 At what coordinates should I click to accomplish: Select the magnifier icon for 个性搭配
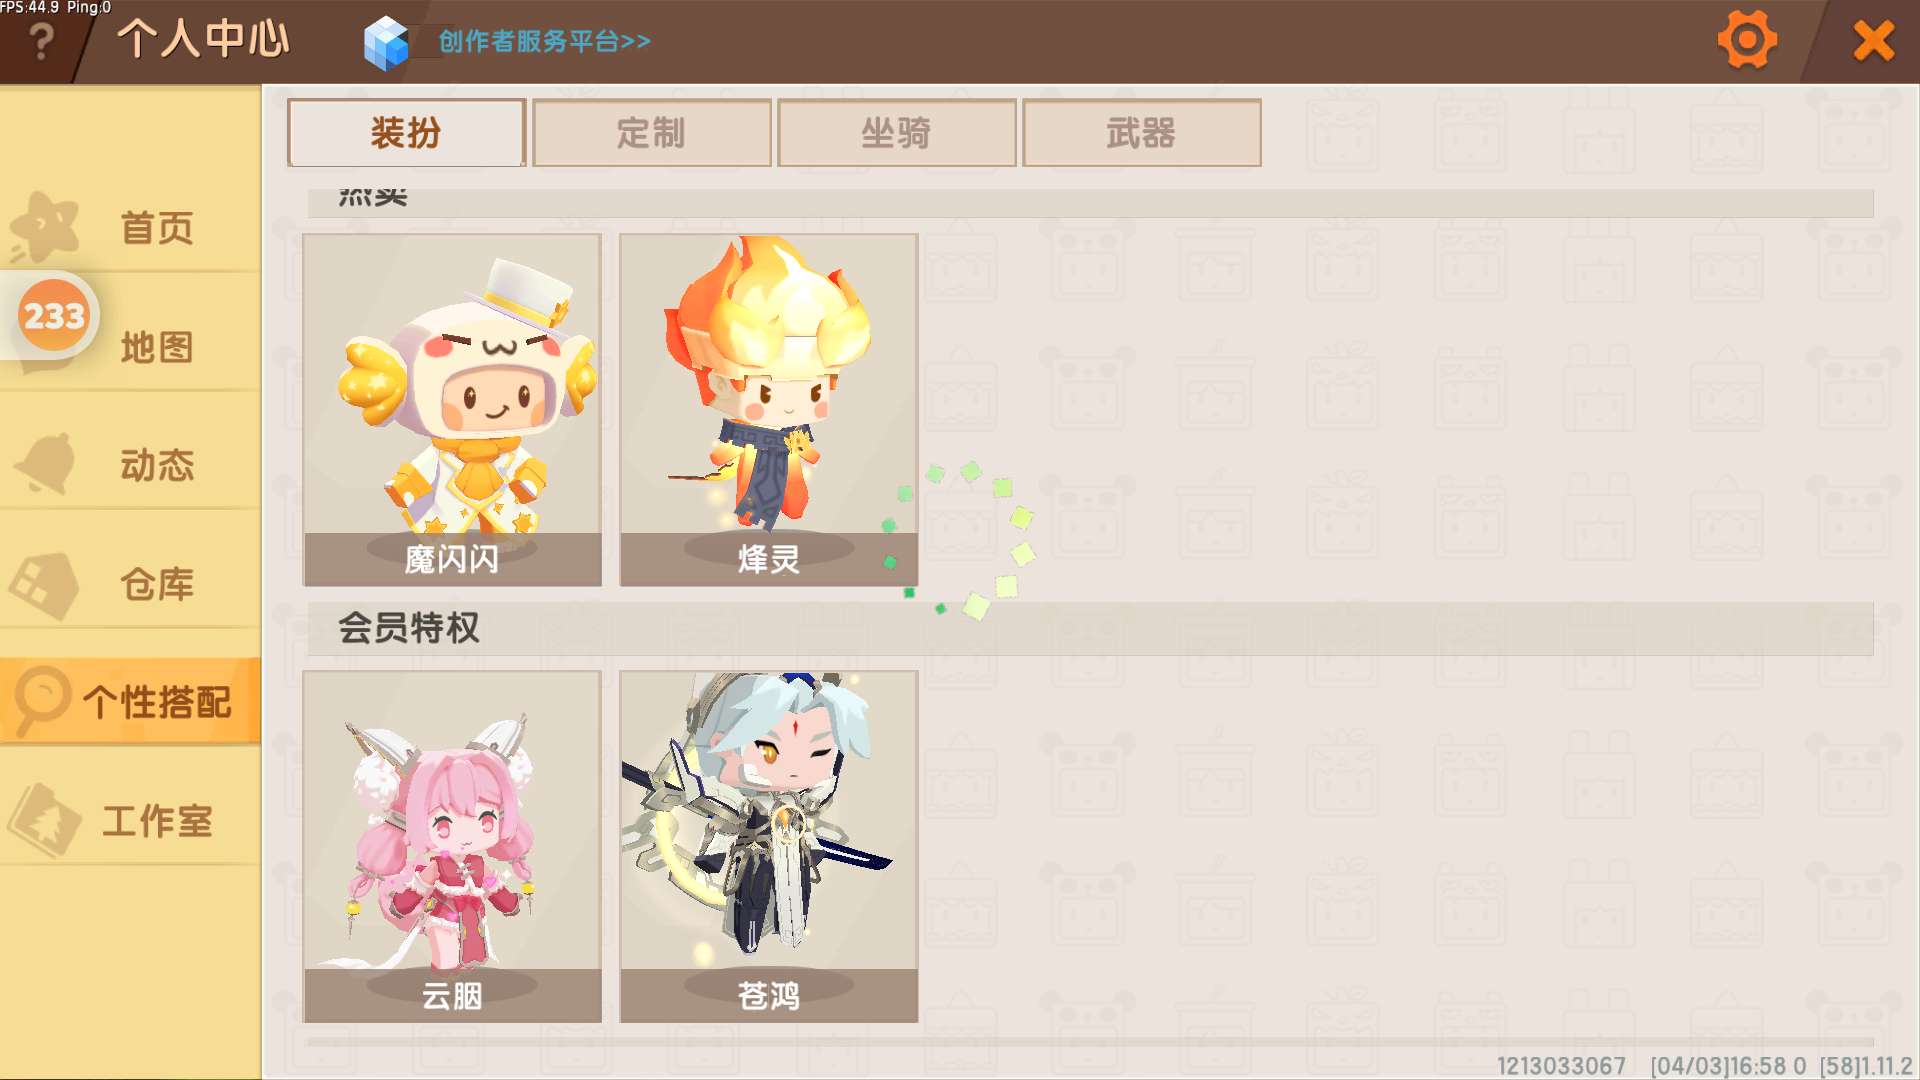pos(42,700)
